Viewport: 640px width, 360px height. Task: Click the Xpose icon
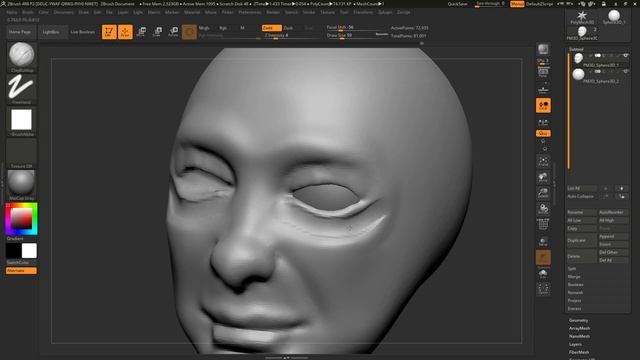543,289
